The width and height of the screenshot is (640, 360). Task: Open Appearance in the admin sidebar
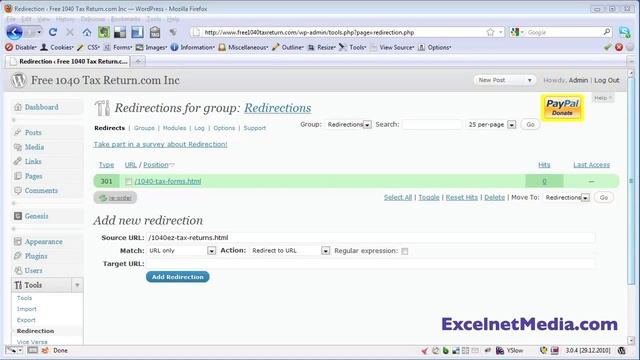pyautogui.click(x=44, y=242)
